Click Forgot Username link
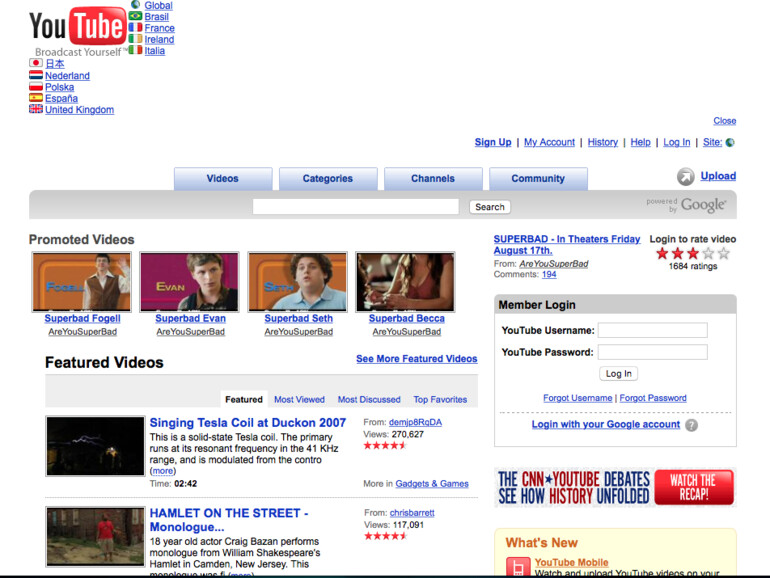 [578, 398]
